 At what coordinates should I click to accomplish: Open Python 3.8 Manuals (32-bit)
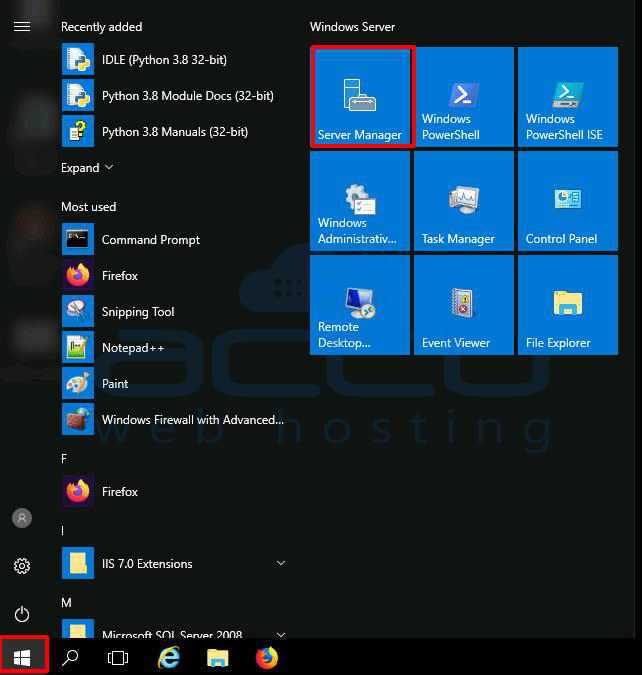pyautogui.click(x=174, y=131)
